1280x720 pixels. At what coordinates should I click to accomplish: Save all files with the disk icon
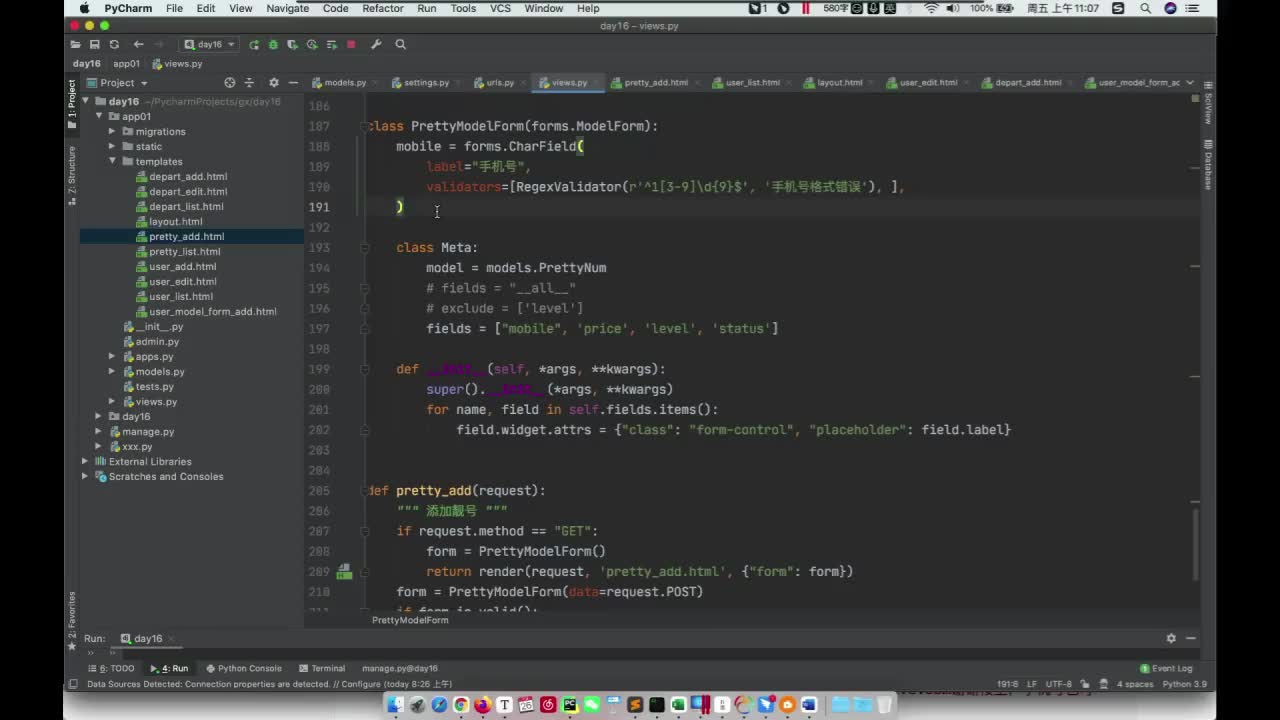point(94,45)
